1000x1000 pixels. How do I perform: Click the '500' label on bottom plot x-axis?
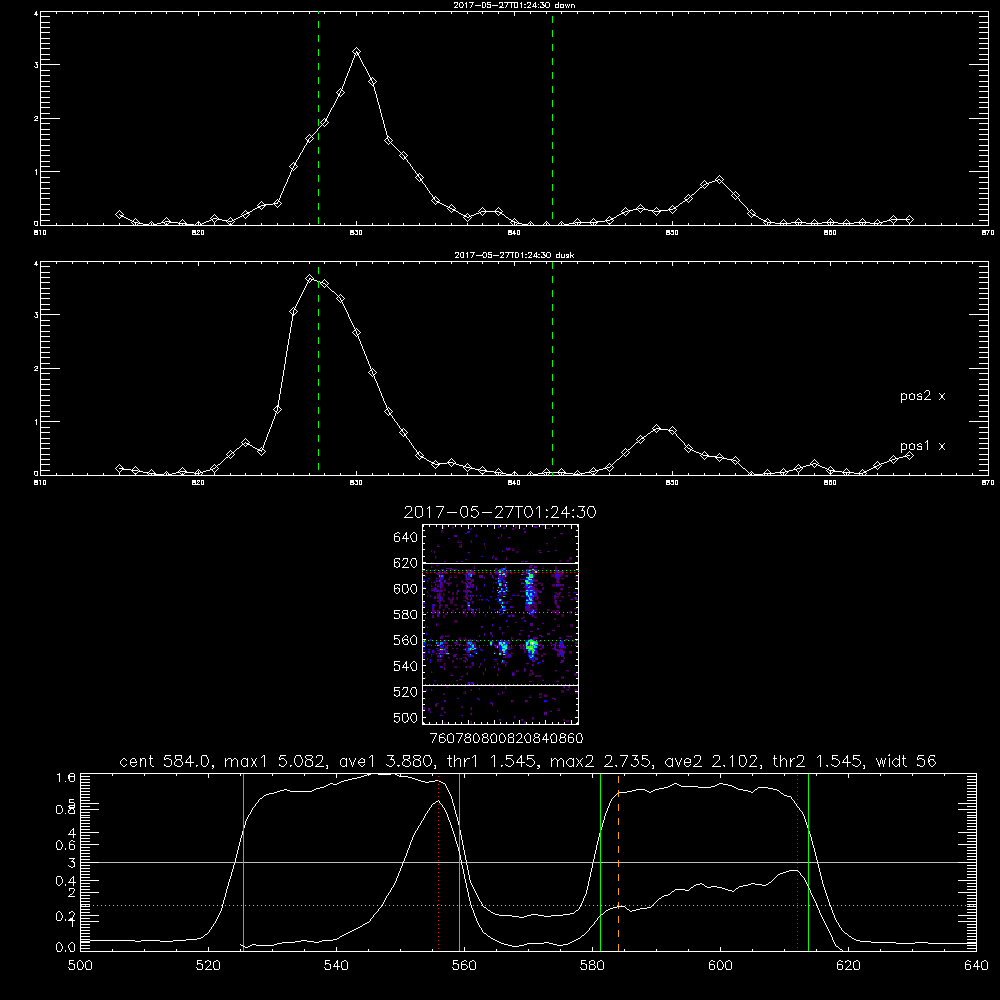80,966
